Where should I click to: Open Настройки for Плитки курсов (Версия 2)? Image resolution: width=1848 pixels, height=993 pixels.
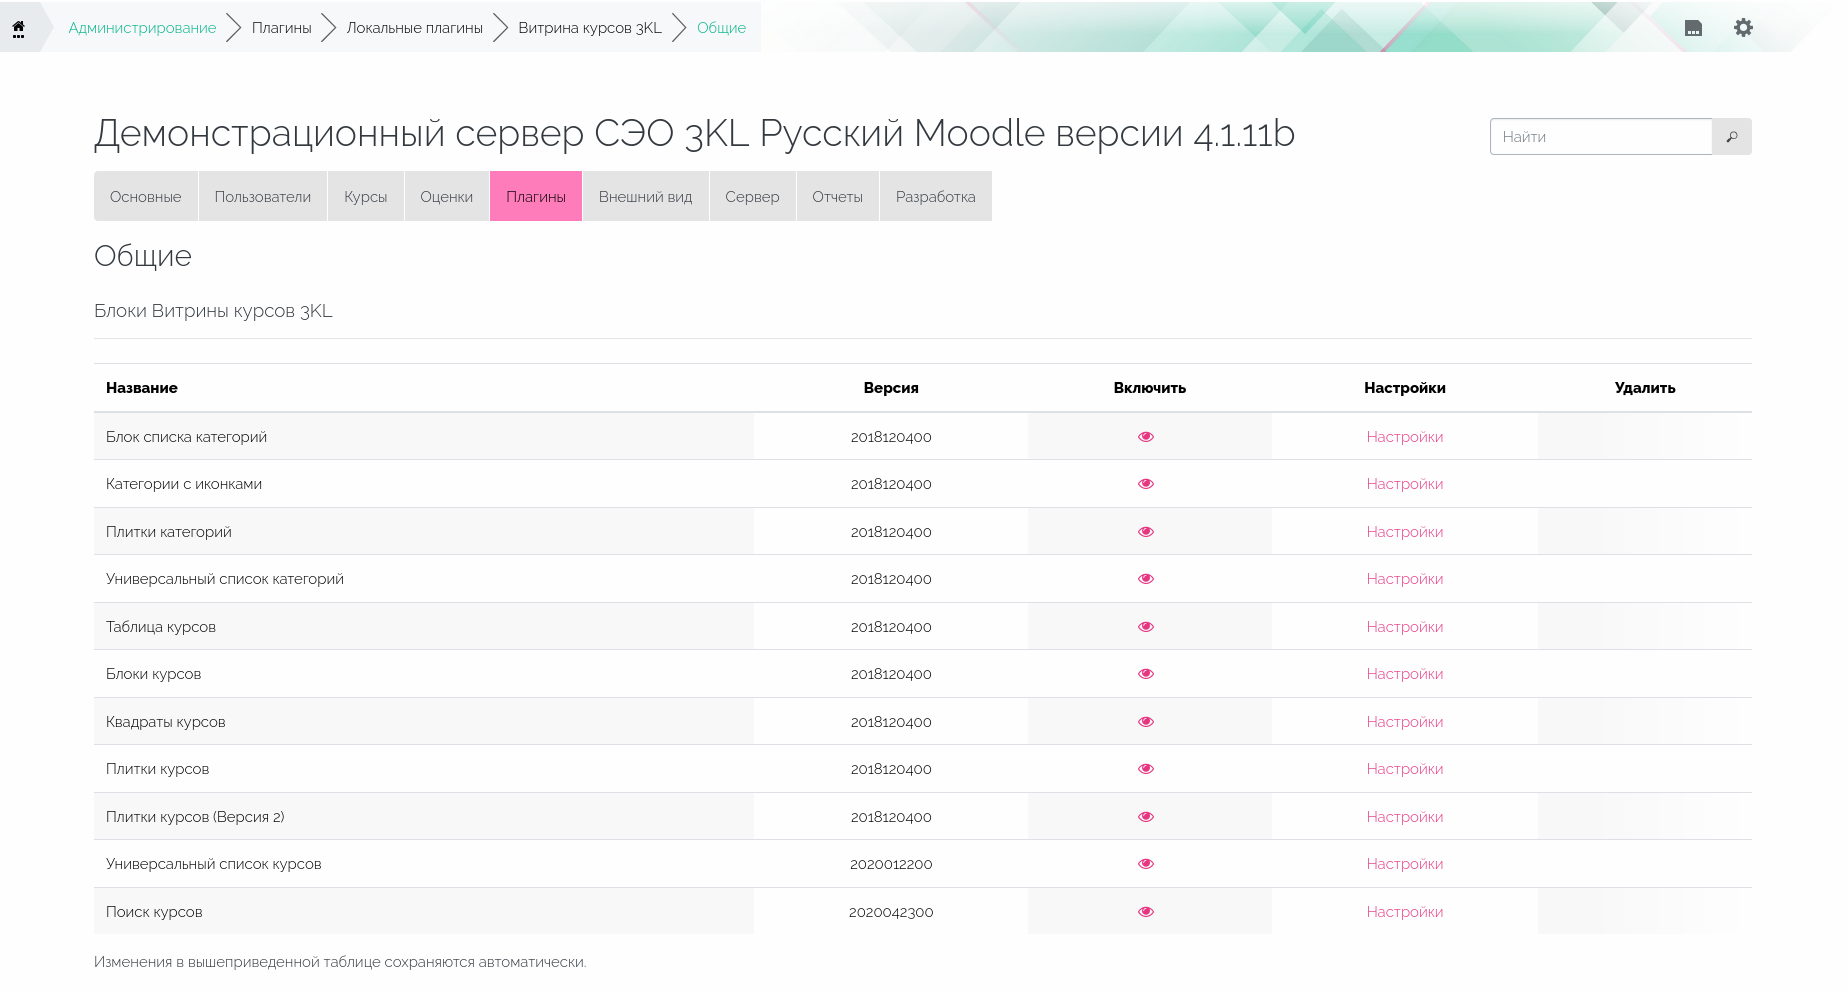[x=1405, y=817]
